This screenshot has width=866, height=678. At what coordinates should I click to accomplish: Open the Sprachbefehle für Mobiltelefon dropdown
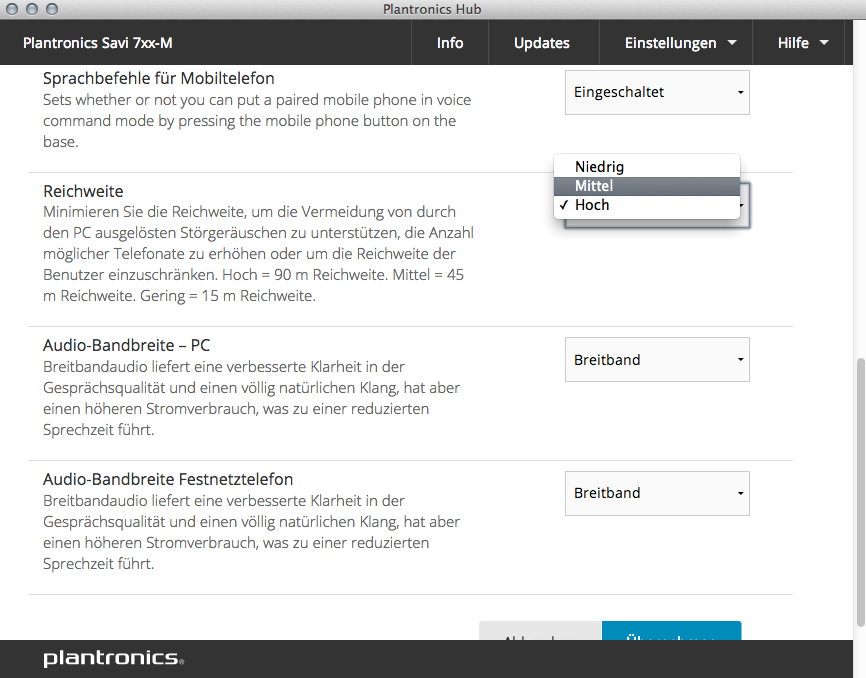[657, 92]
